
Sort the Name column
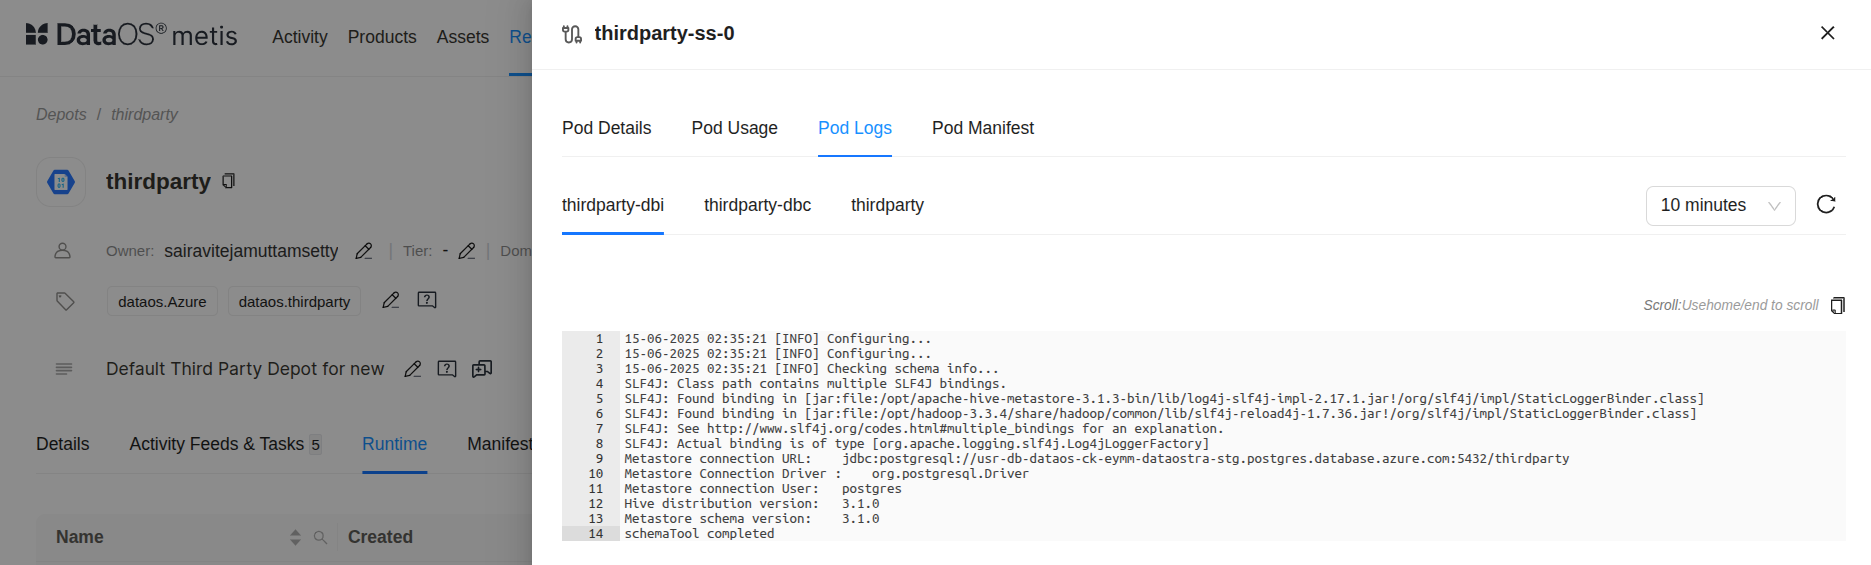point(295,537)
